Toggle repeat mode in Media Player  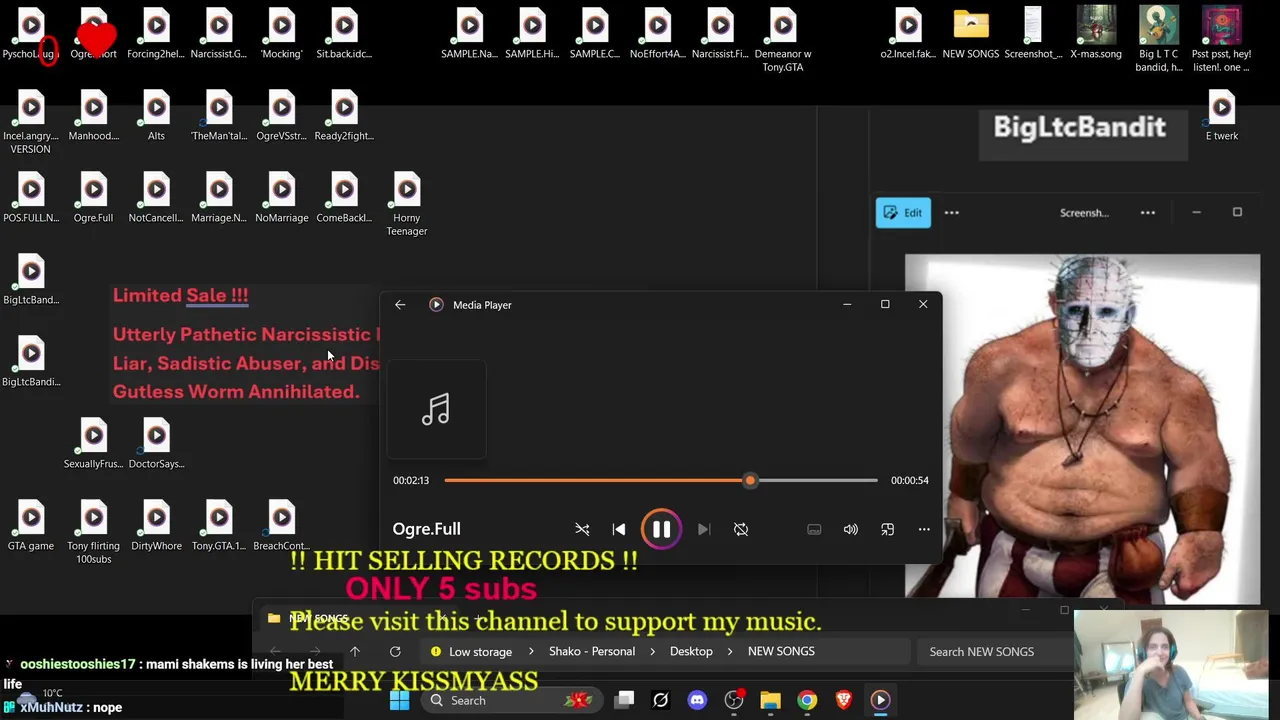741,529
